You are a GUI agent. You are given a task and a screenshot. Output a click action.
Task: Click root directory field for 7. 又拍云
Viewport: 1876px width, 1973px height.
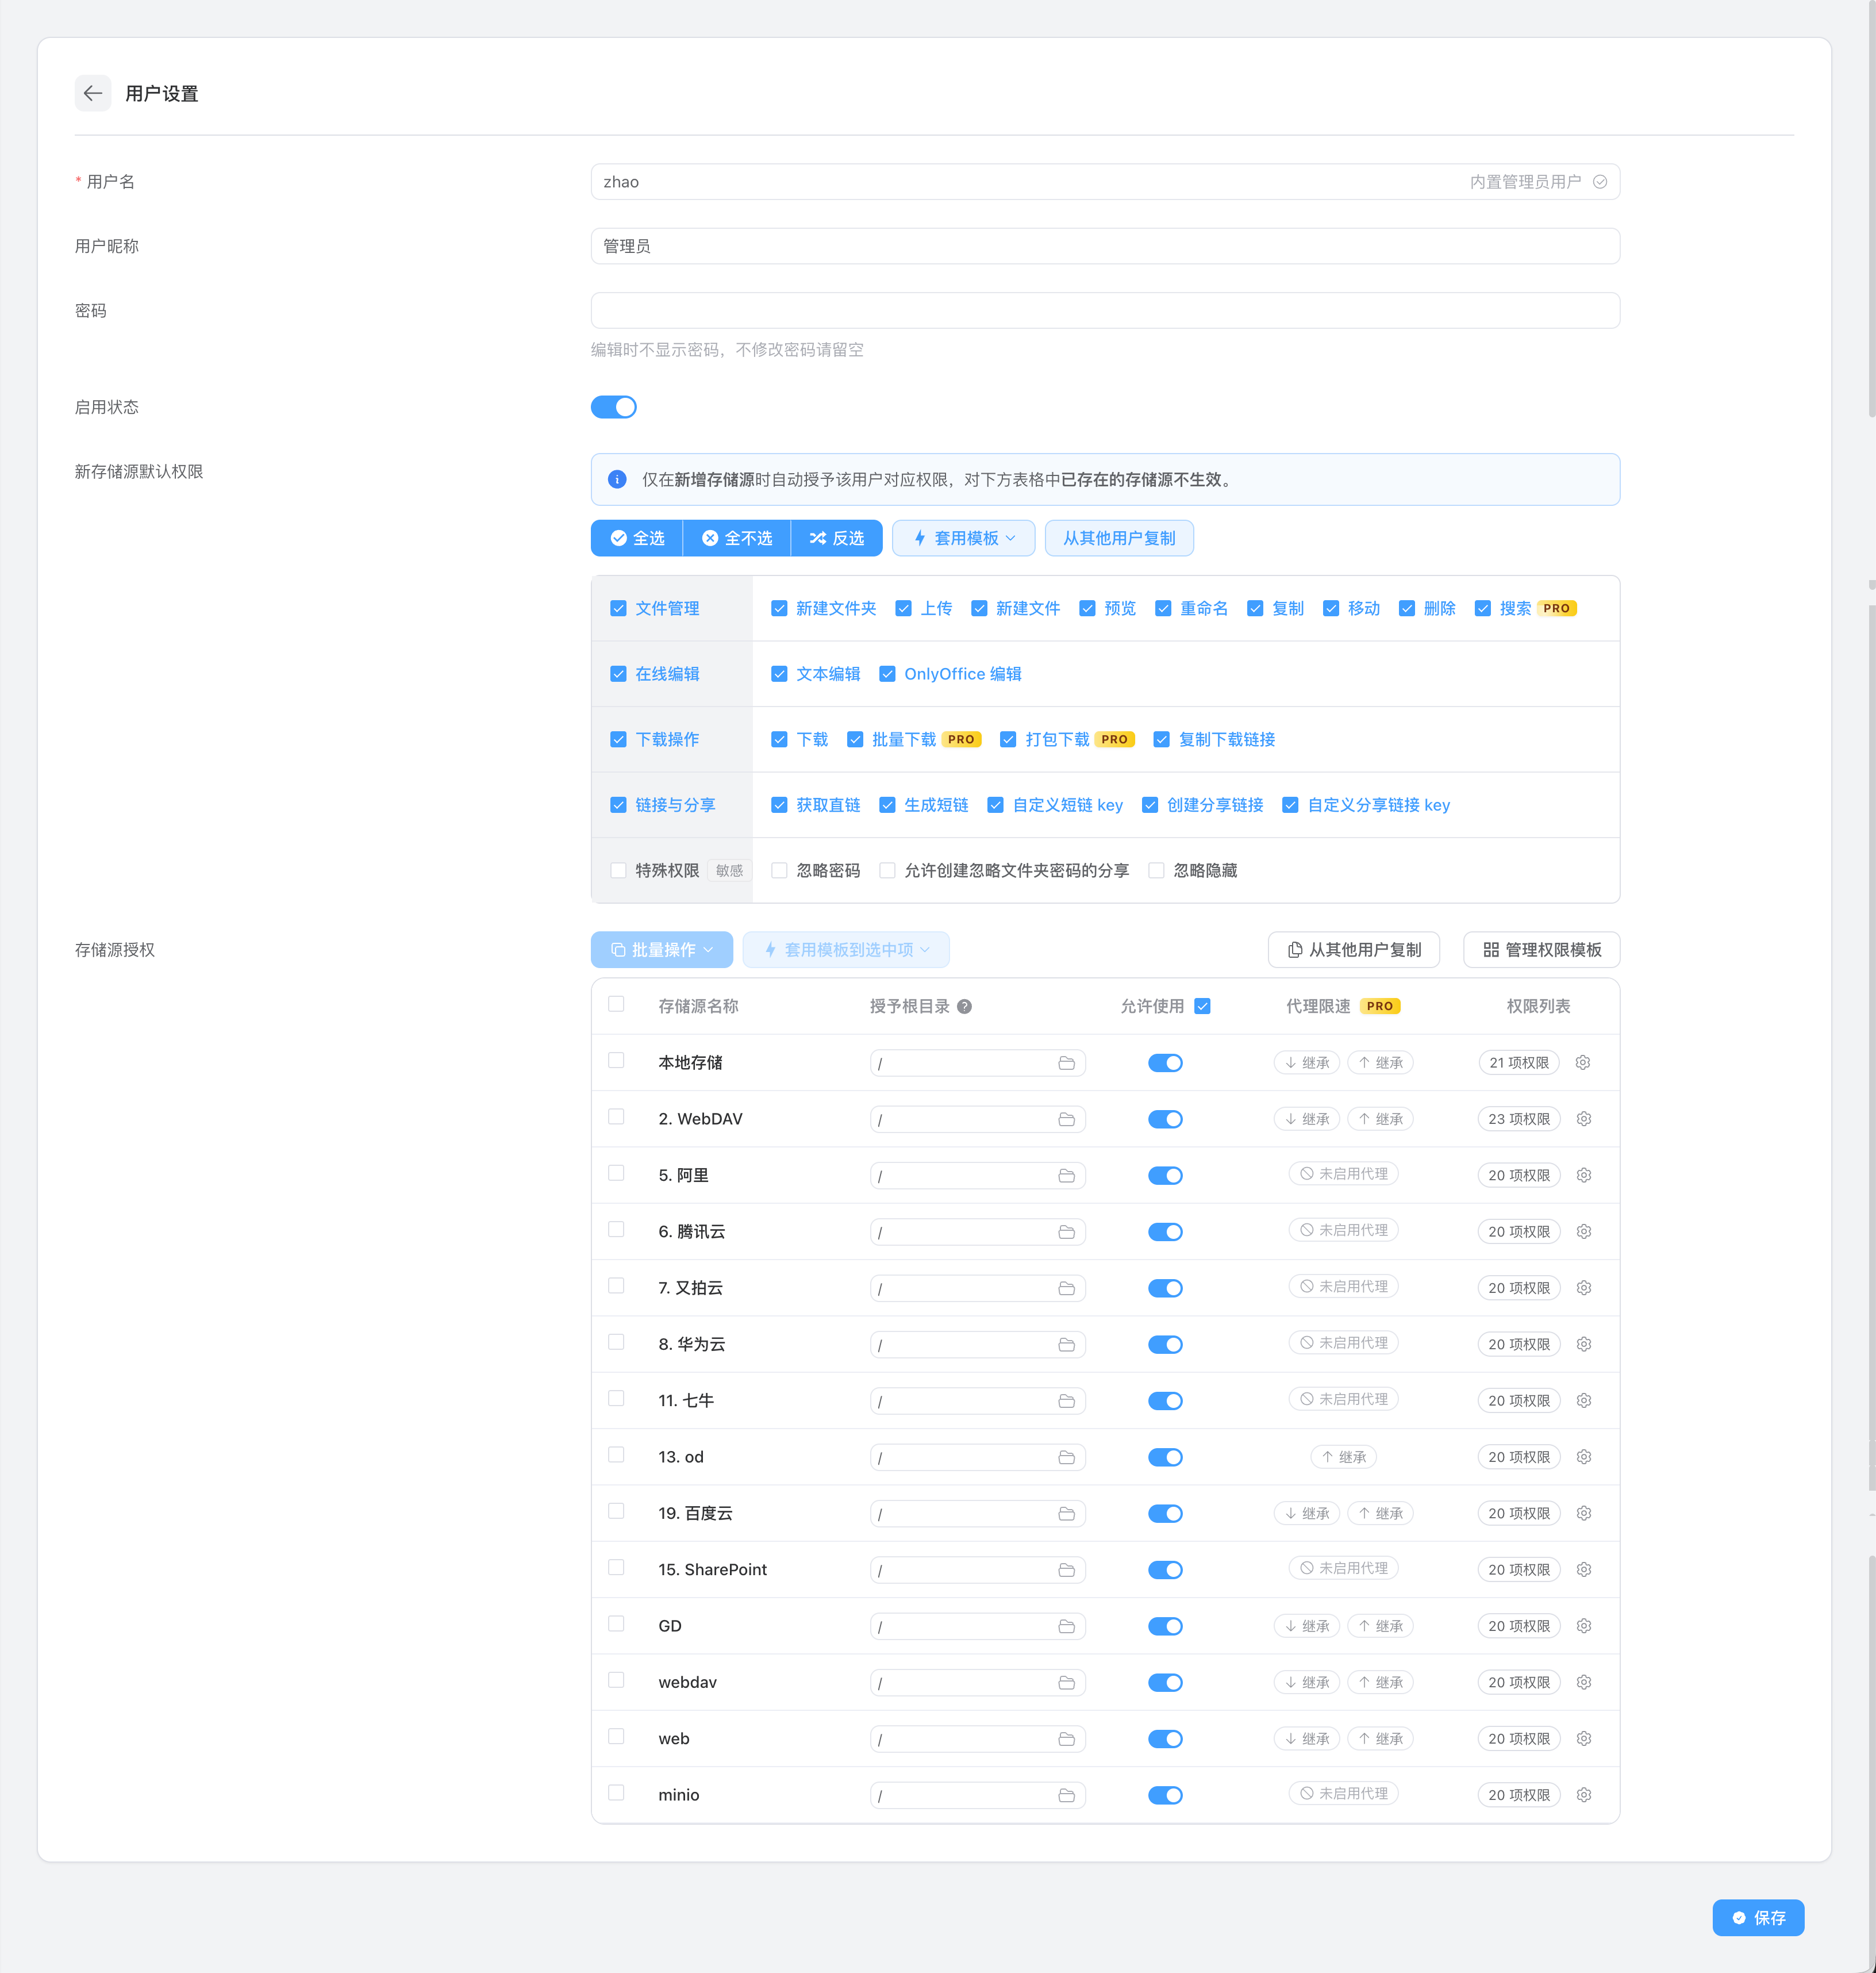pos(977,1288)
